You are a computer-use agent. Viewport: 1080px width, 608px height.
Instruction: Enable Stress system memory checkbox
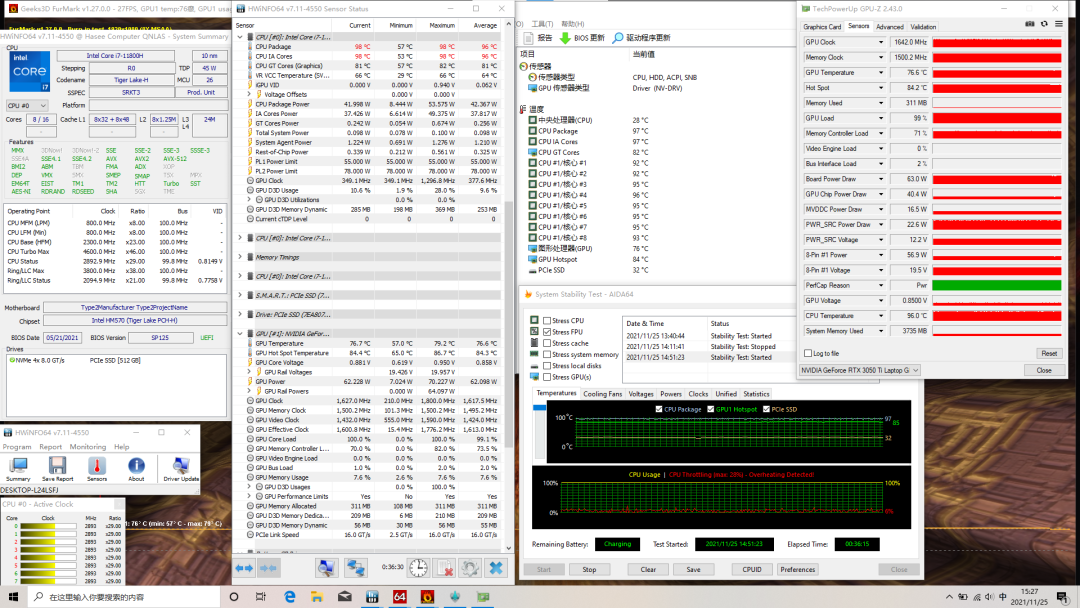(547, 355)
